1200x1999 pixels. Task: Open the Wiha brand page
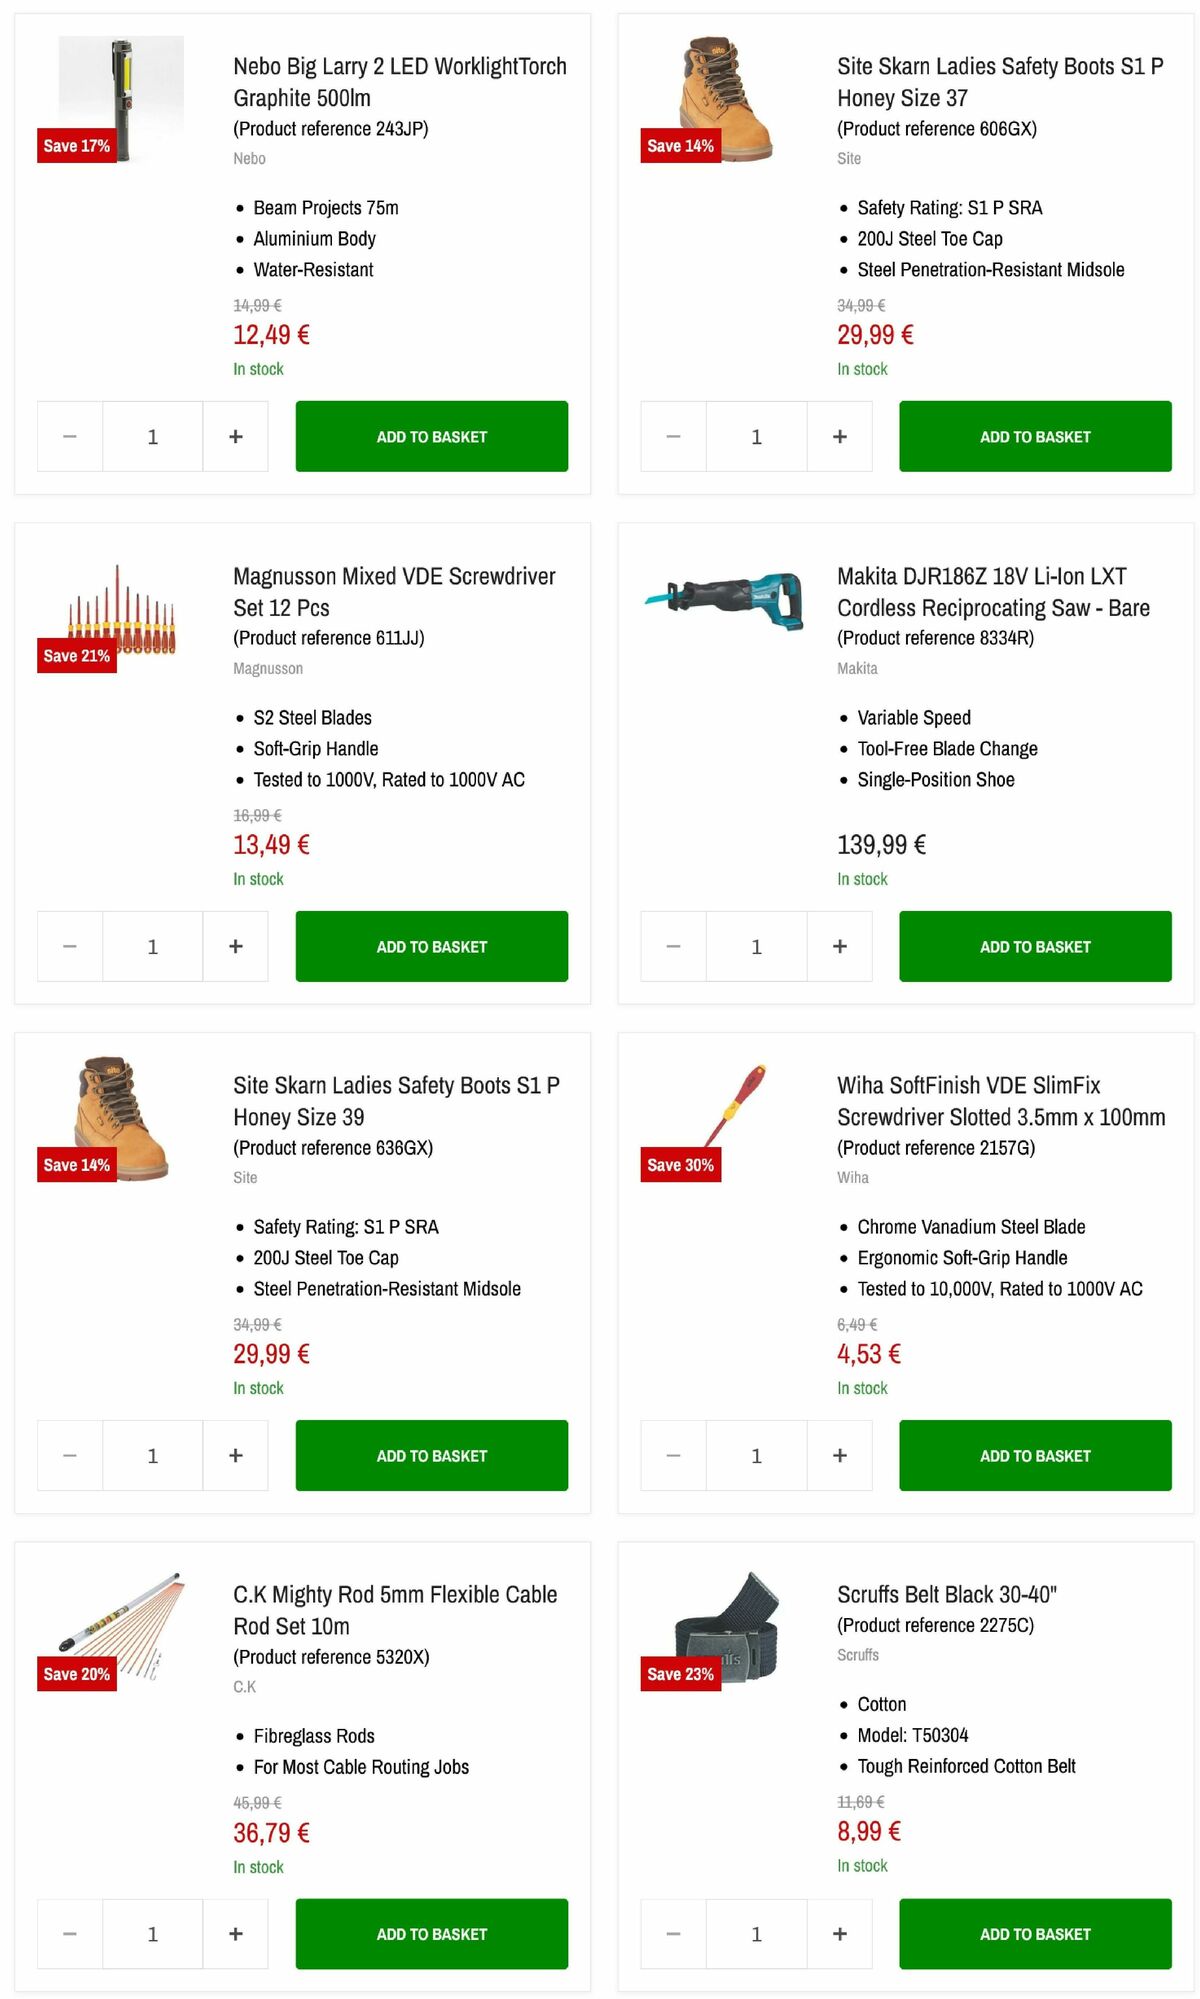pos(853,1177)
